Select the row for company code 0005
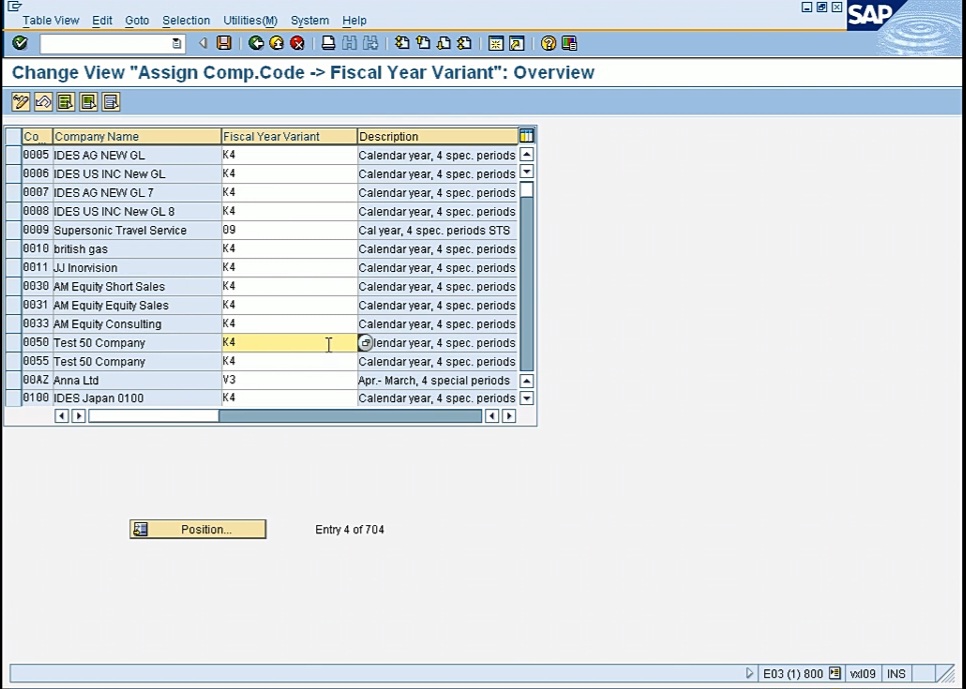 click(x=13, y=155)
